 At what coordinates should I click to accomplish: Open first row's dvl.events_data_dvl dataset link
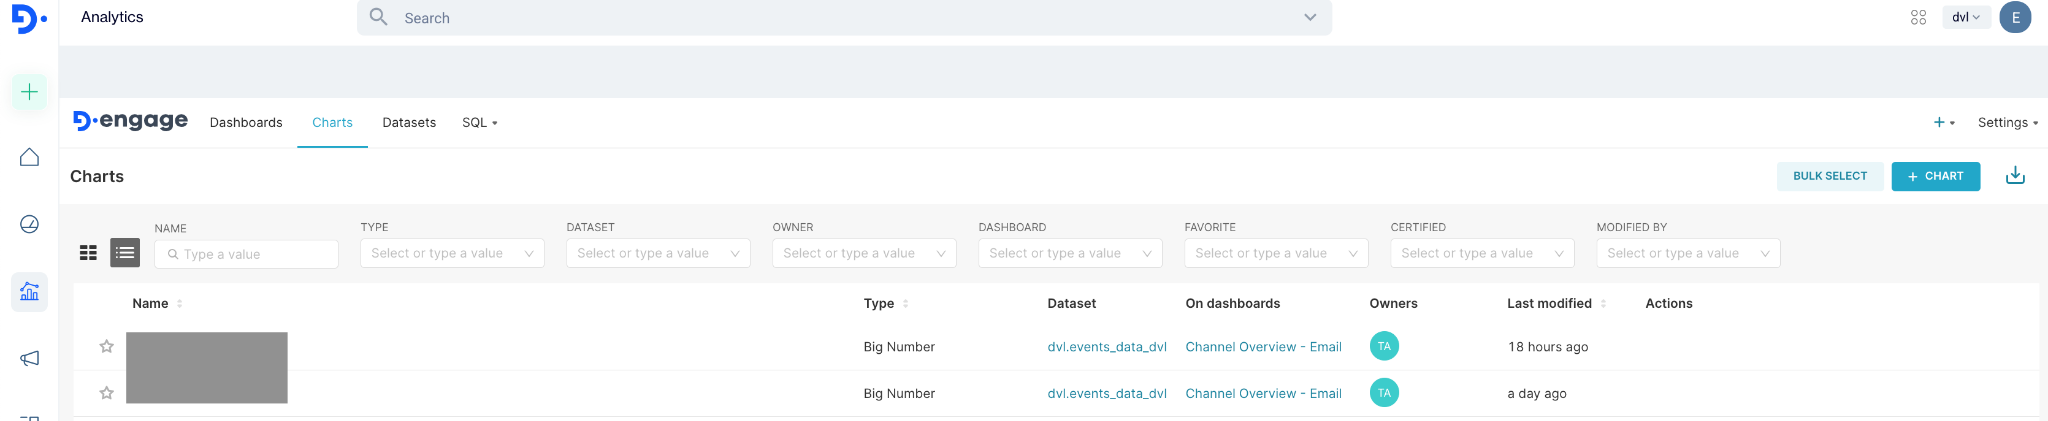[1107, 347]
